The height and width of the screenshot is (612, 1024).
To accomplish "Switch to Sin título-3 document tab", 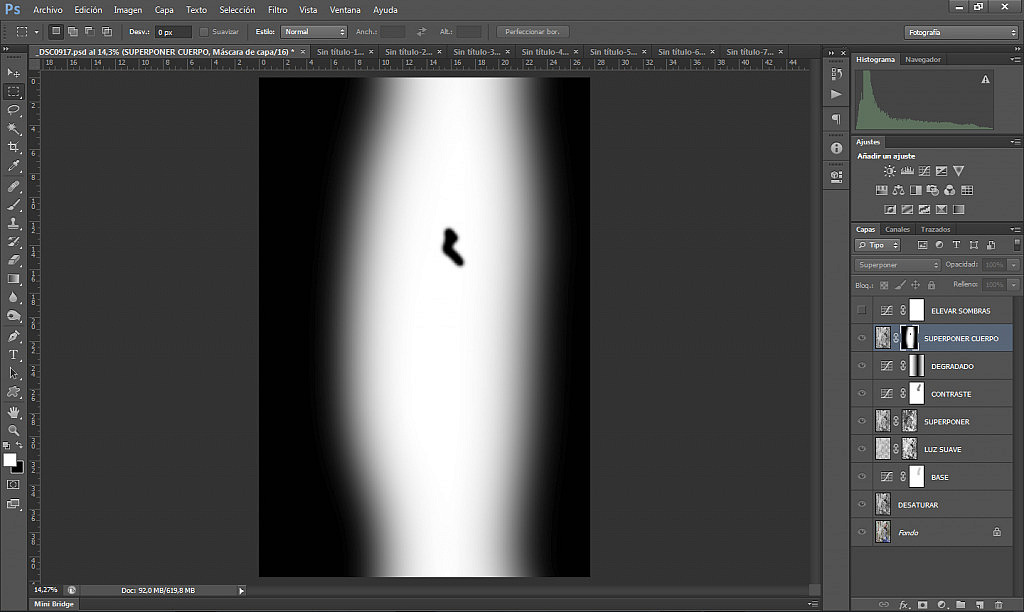I will (477, 52).
